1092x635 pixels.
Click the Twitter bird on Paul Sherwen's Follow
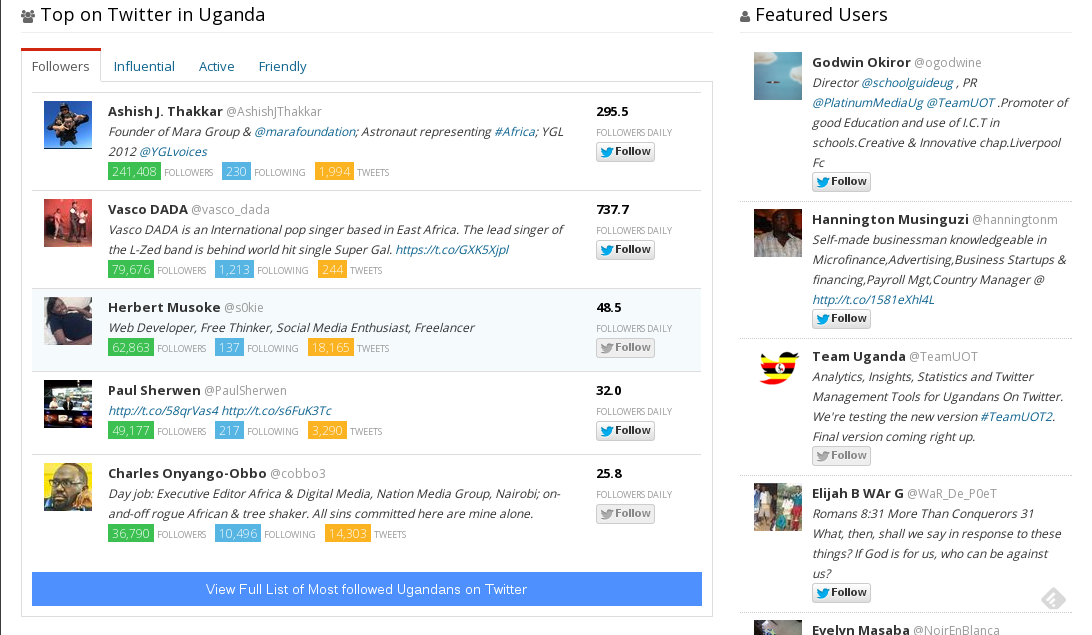pyautogui.click(x=607, y=431)
